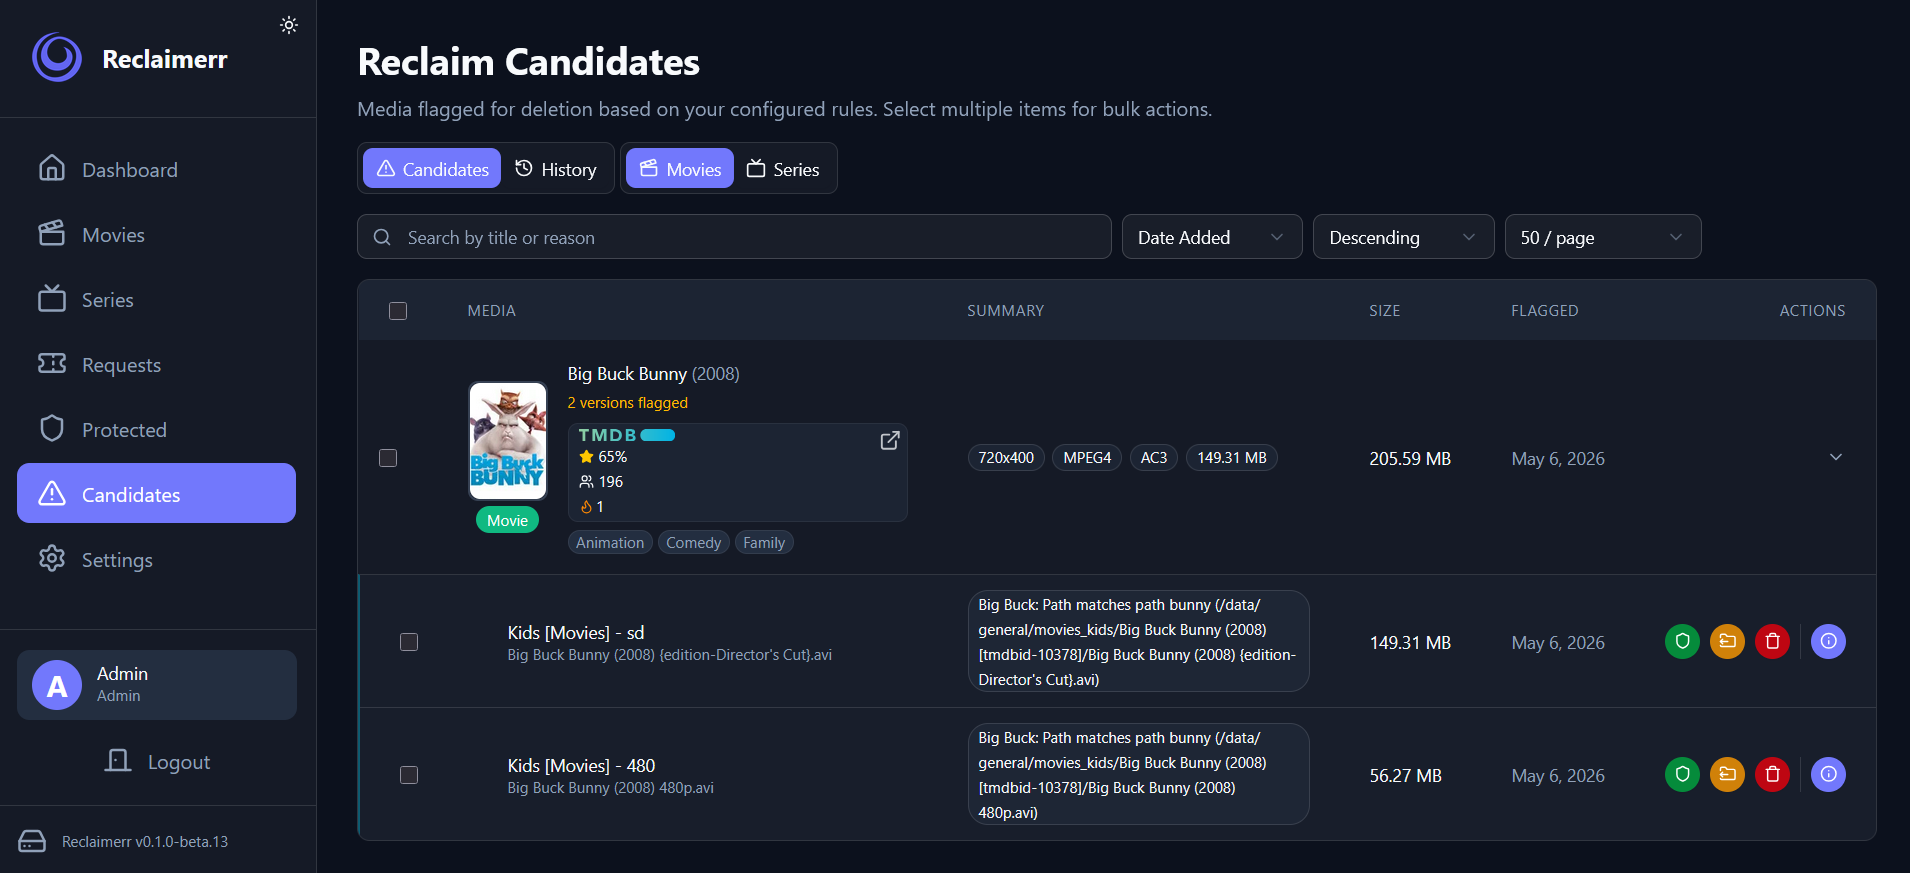The height and width of the screenshot is (873, 1910).
Task: Click the search magnifier icon
Action: click(382, 237)
